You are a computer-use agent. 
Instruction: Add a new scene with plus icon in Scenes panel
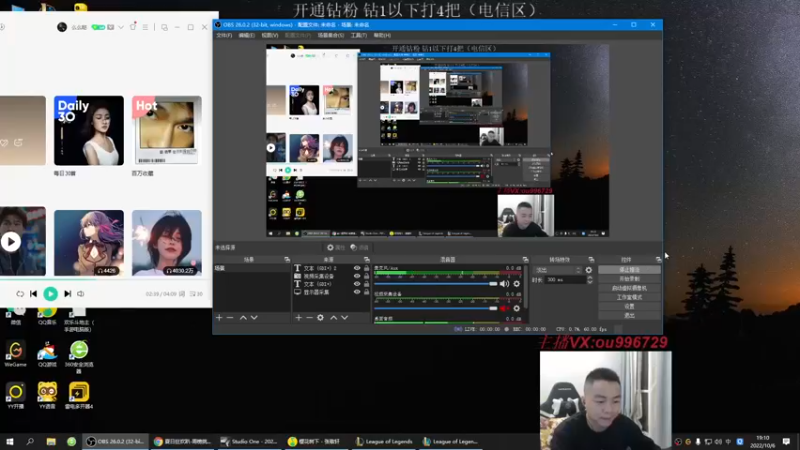(x=219, y=317)
